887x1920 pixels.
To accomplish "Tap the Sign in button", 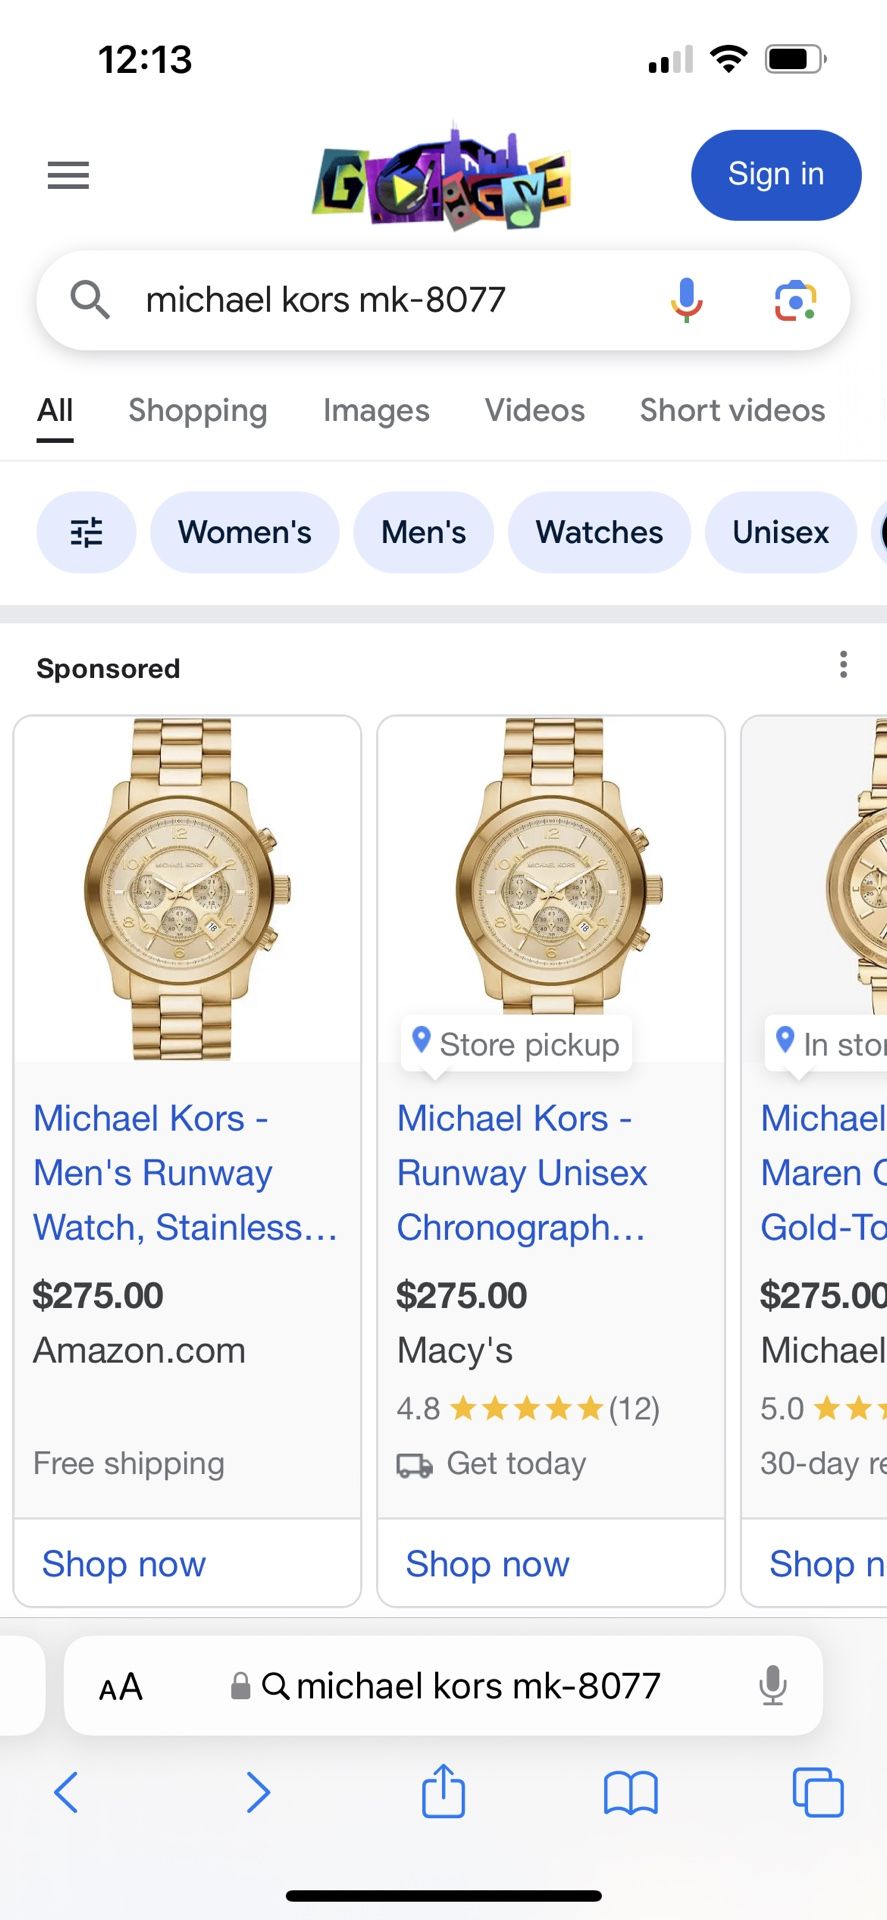I will 775,175.
